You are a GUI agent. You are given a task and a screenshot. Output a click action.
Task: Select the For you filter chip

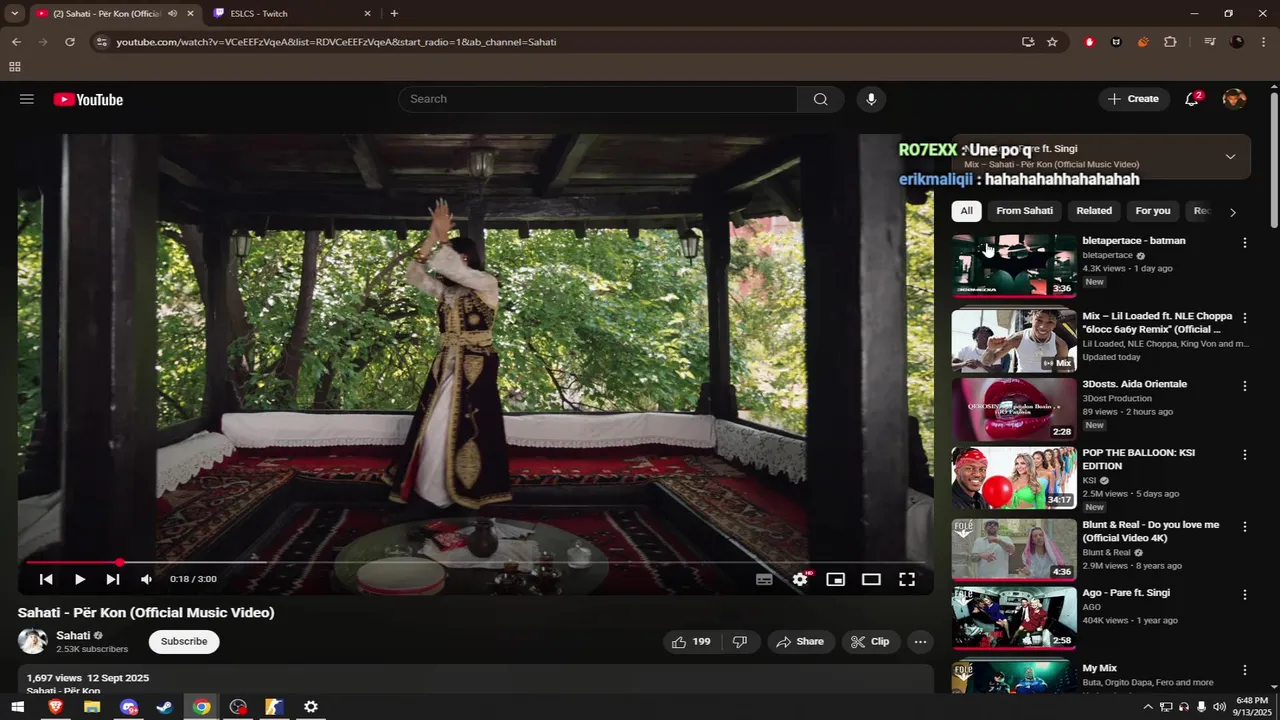point(1153,211)
